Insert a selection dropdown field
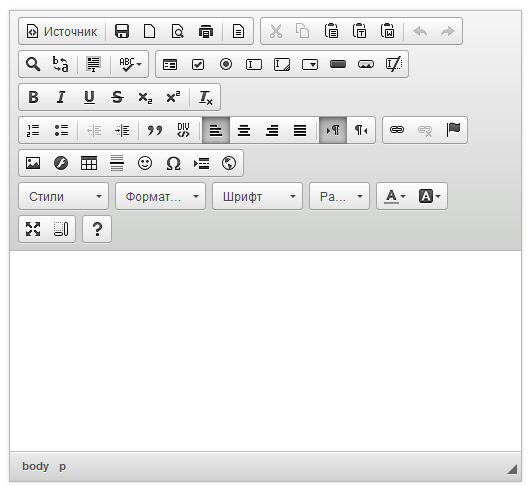This screenshot has width=530, height=486. coord(310,64)
